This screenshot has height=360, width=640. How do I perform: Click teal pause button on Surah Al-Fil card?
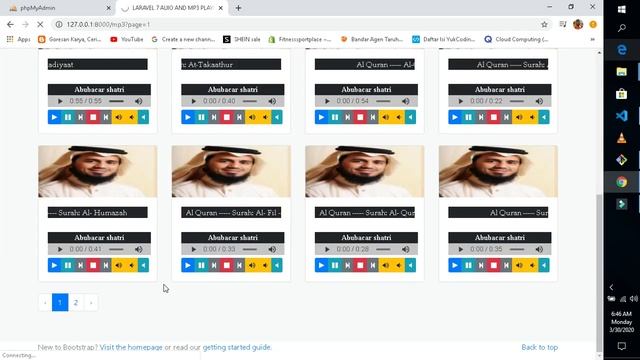click(201, 265)
